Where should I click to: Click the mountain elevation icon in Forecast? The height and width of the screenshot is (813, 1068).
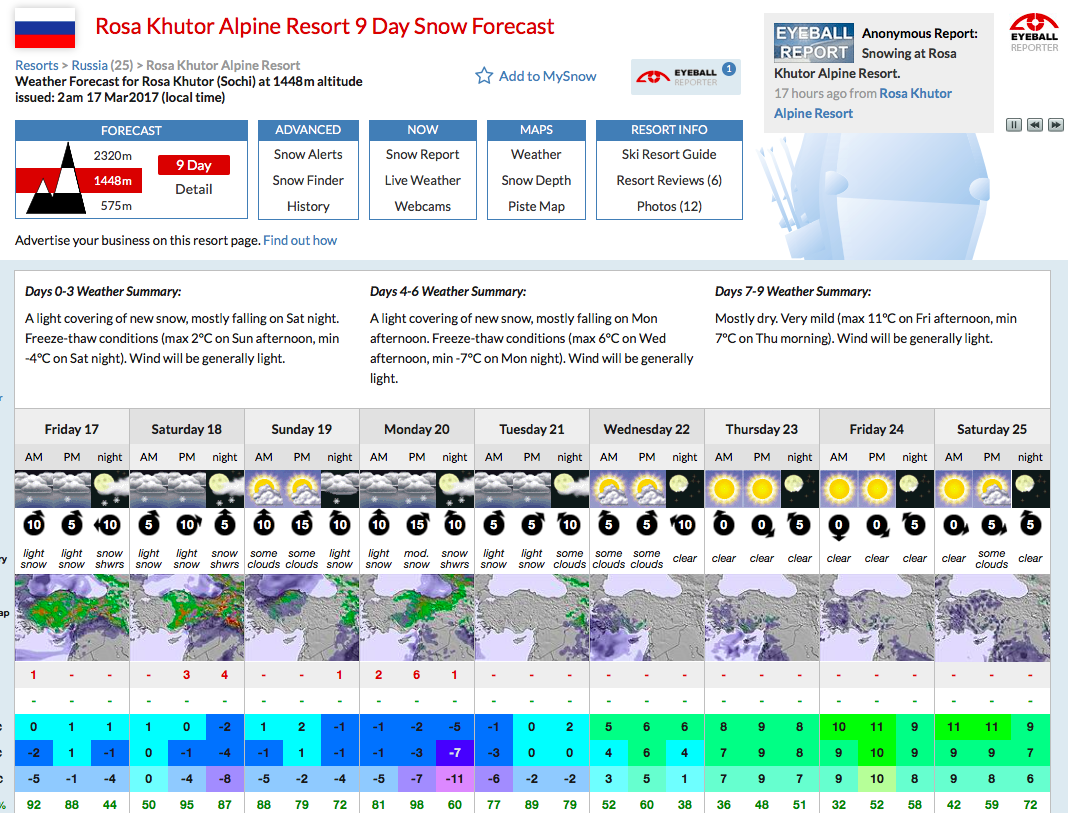point(56,178)
